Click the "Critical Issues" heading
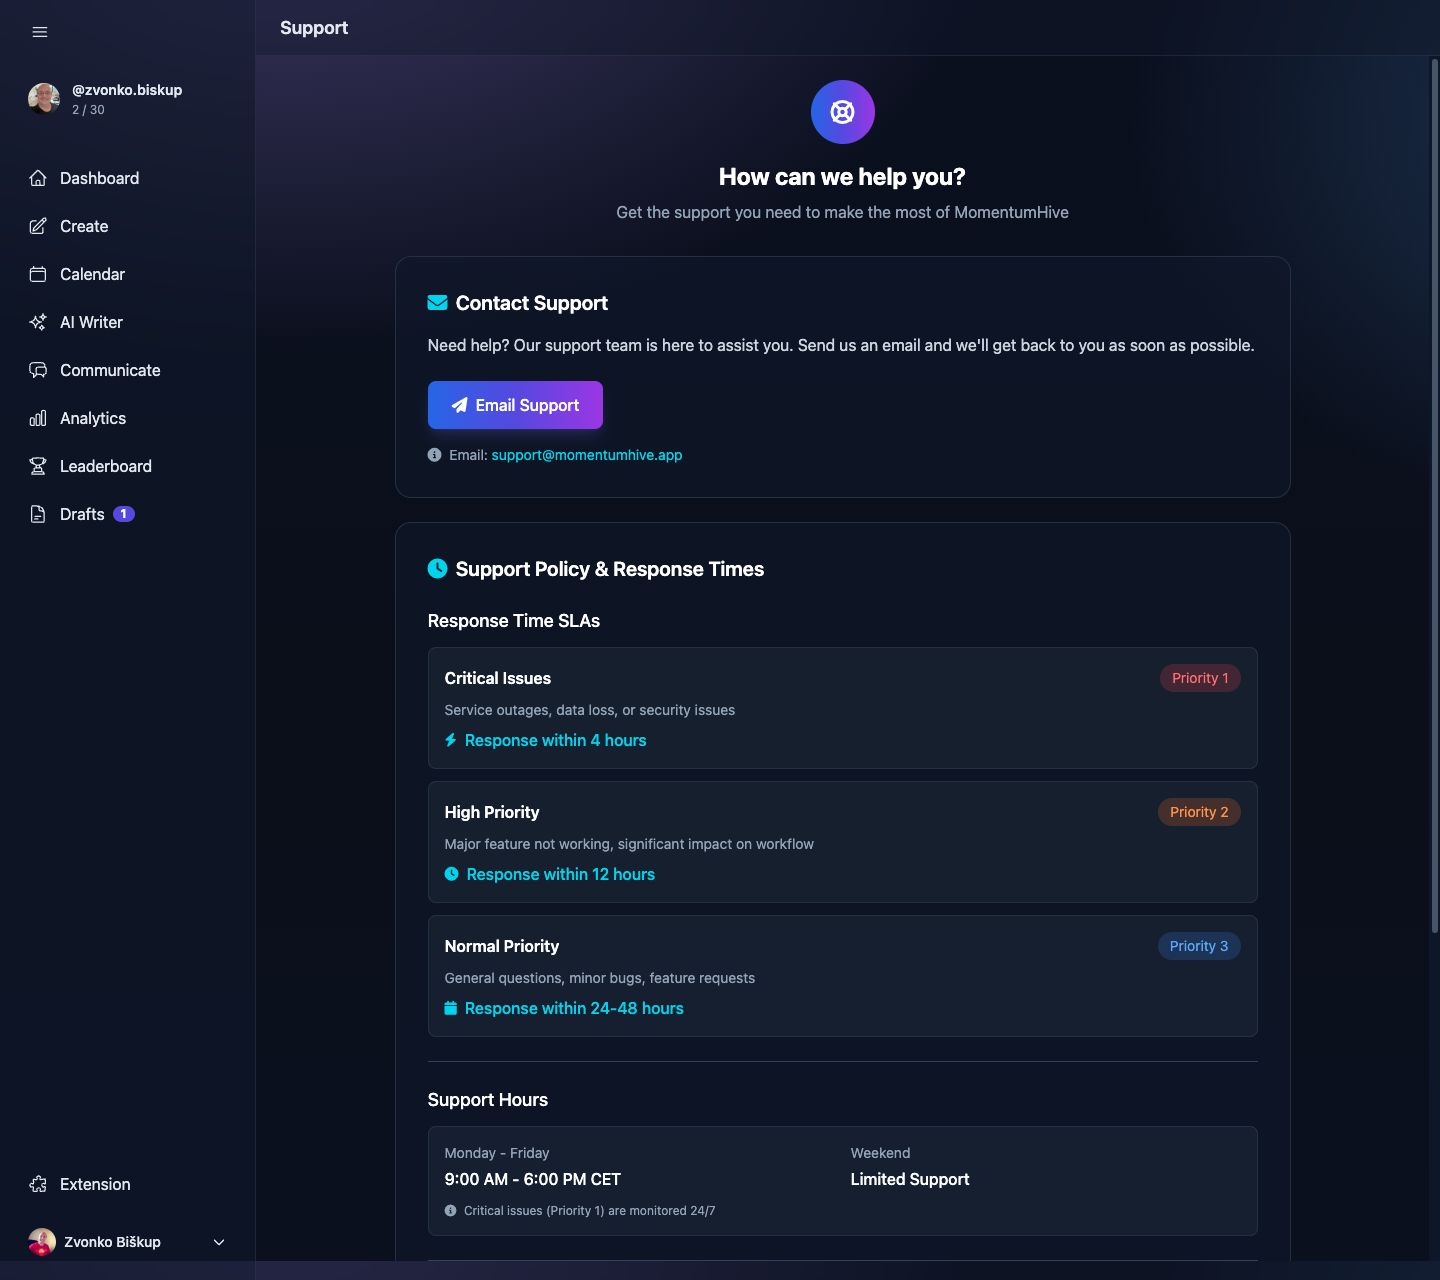The image size is (1440, 1280). pyautogui.click(x=498, y=678)
